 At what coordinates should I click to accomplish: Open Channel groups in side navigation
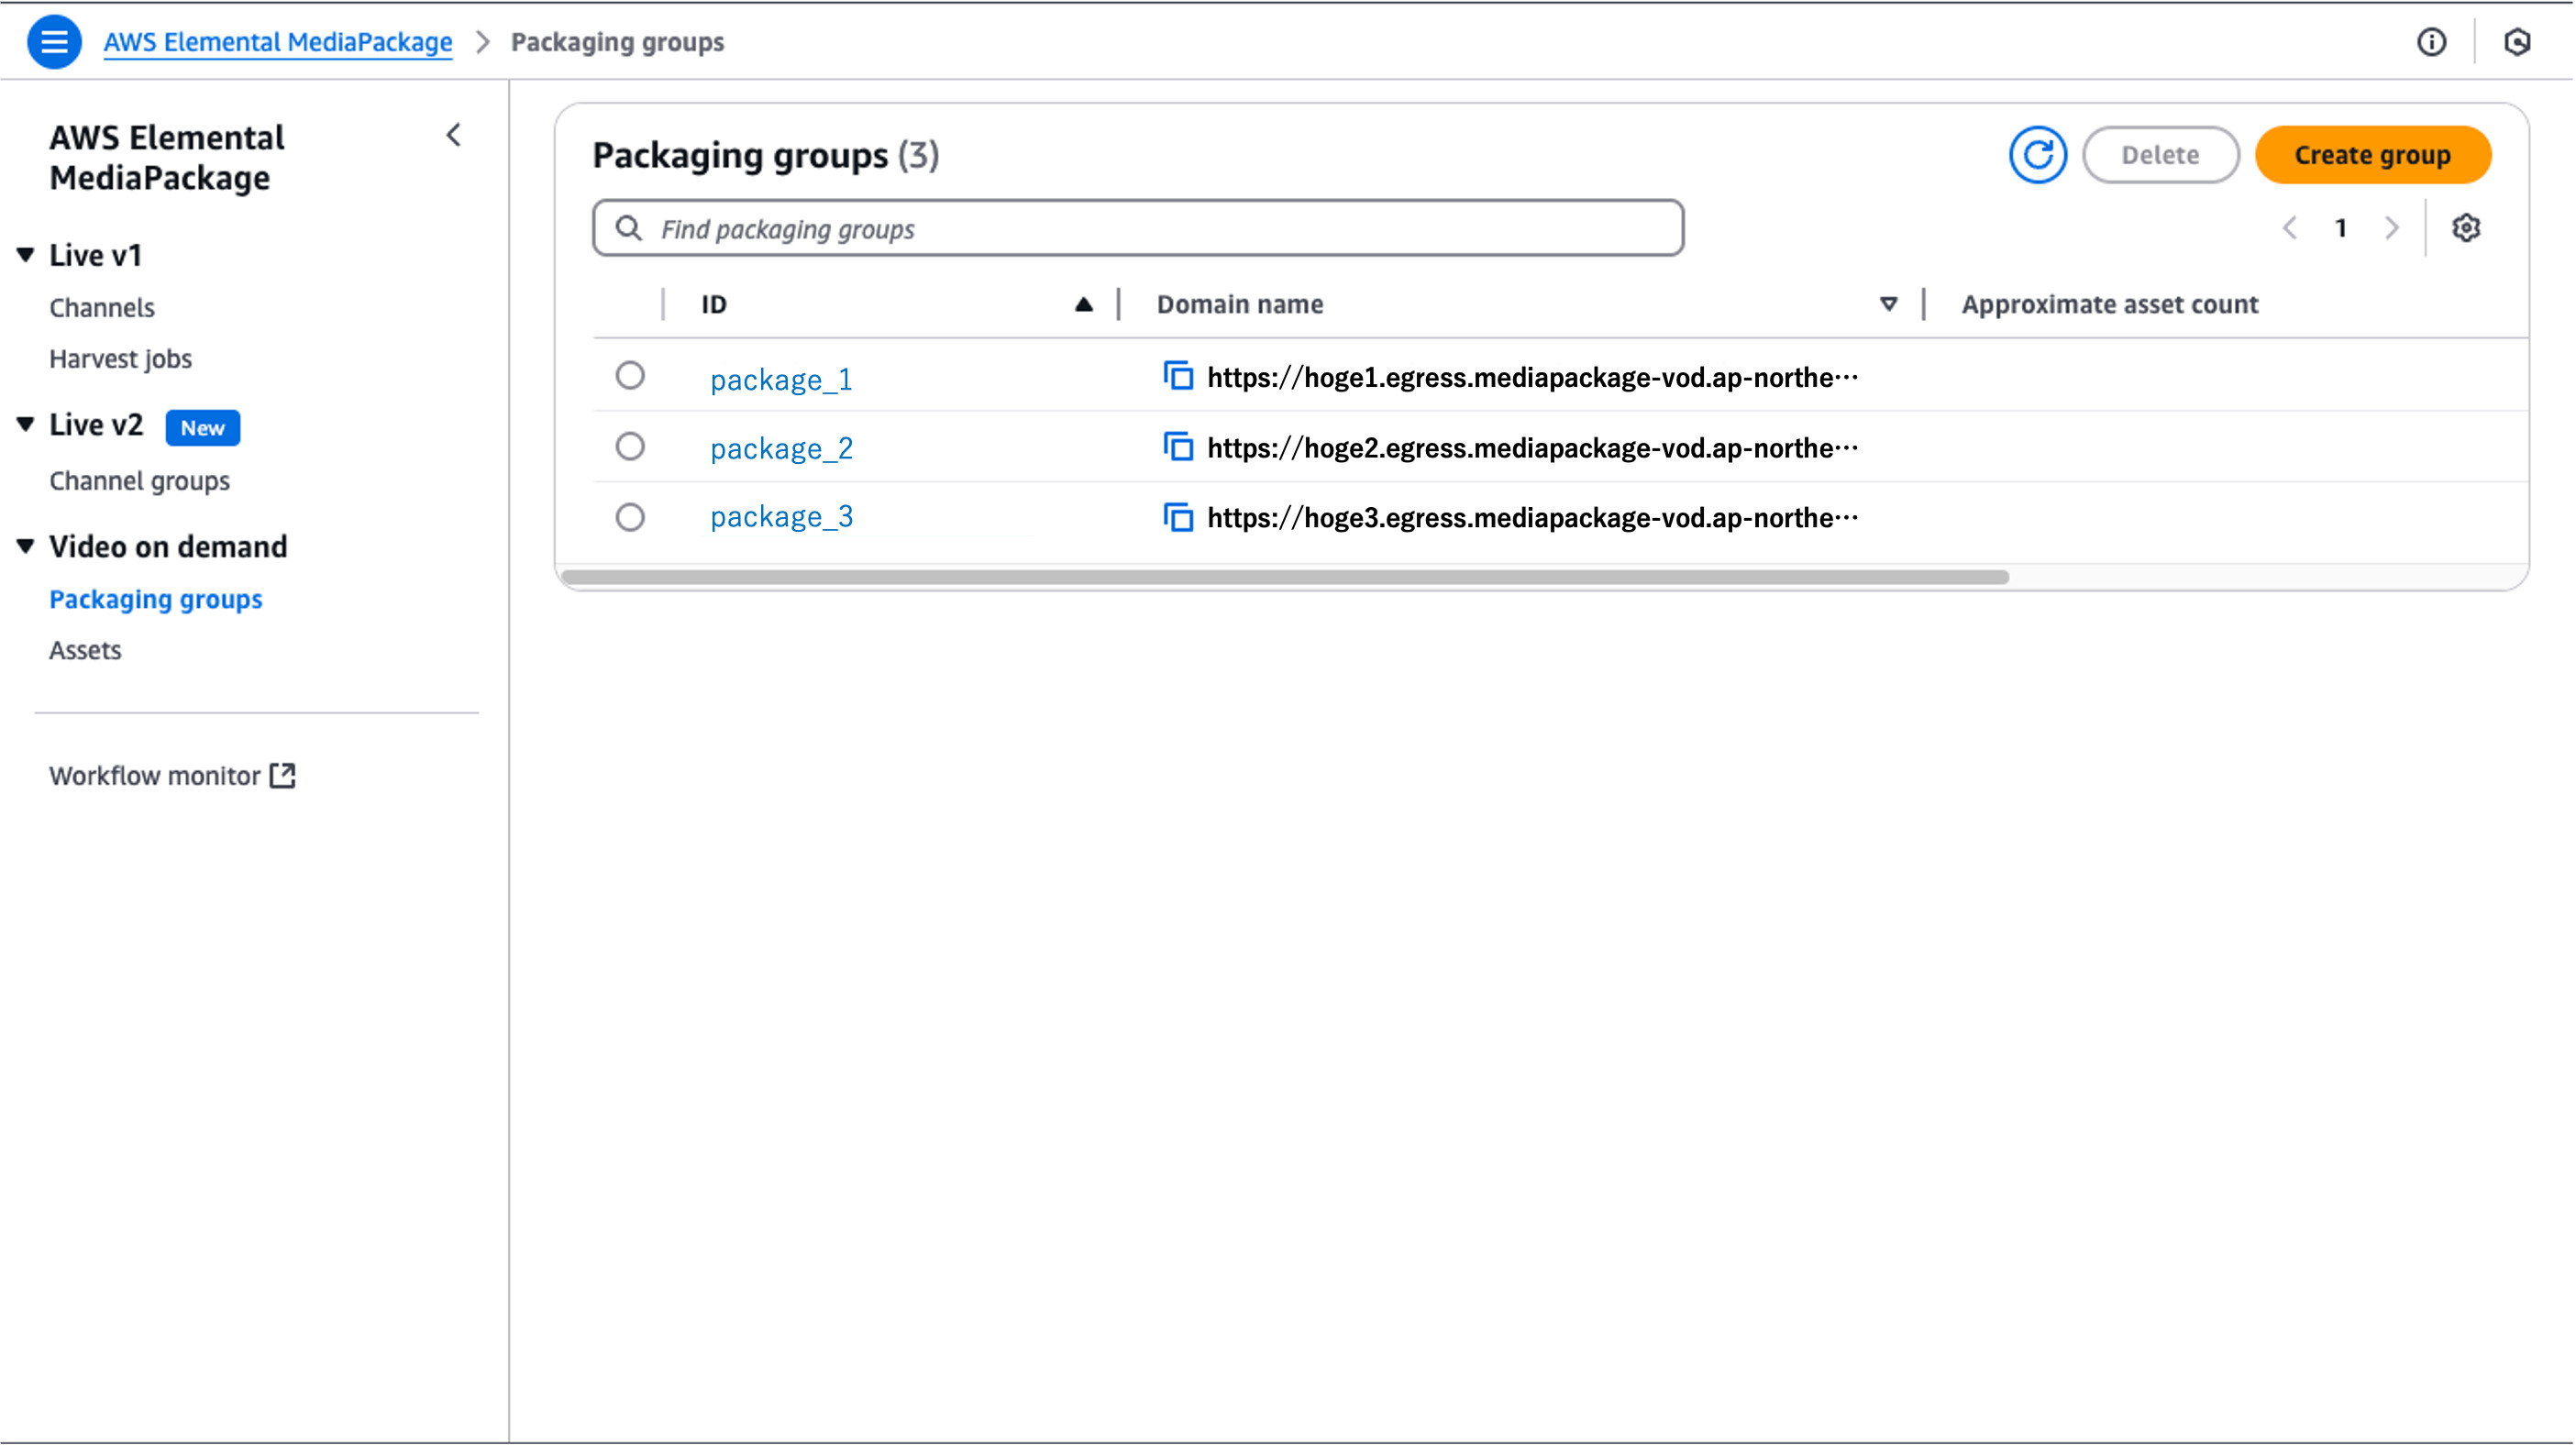pos(139,481)
